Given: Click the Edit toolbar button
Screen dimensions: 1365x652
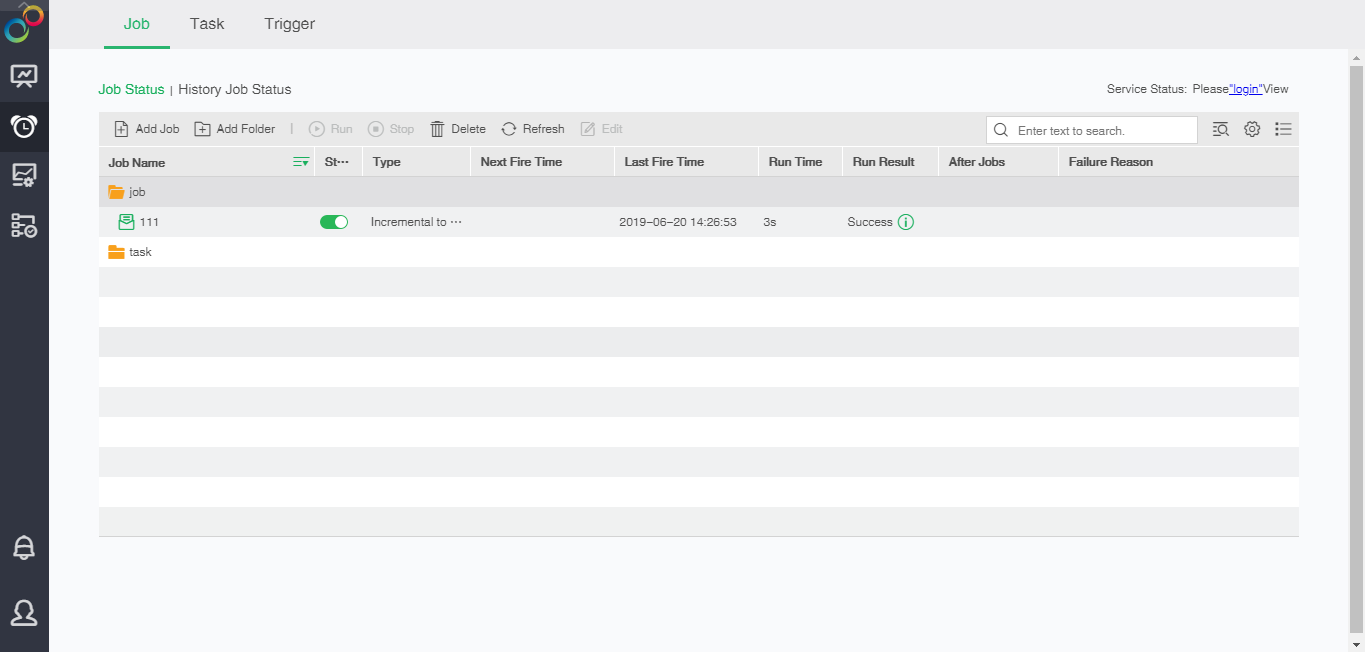Looking at the screenshot, I should point(602,129).
